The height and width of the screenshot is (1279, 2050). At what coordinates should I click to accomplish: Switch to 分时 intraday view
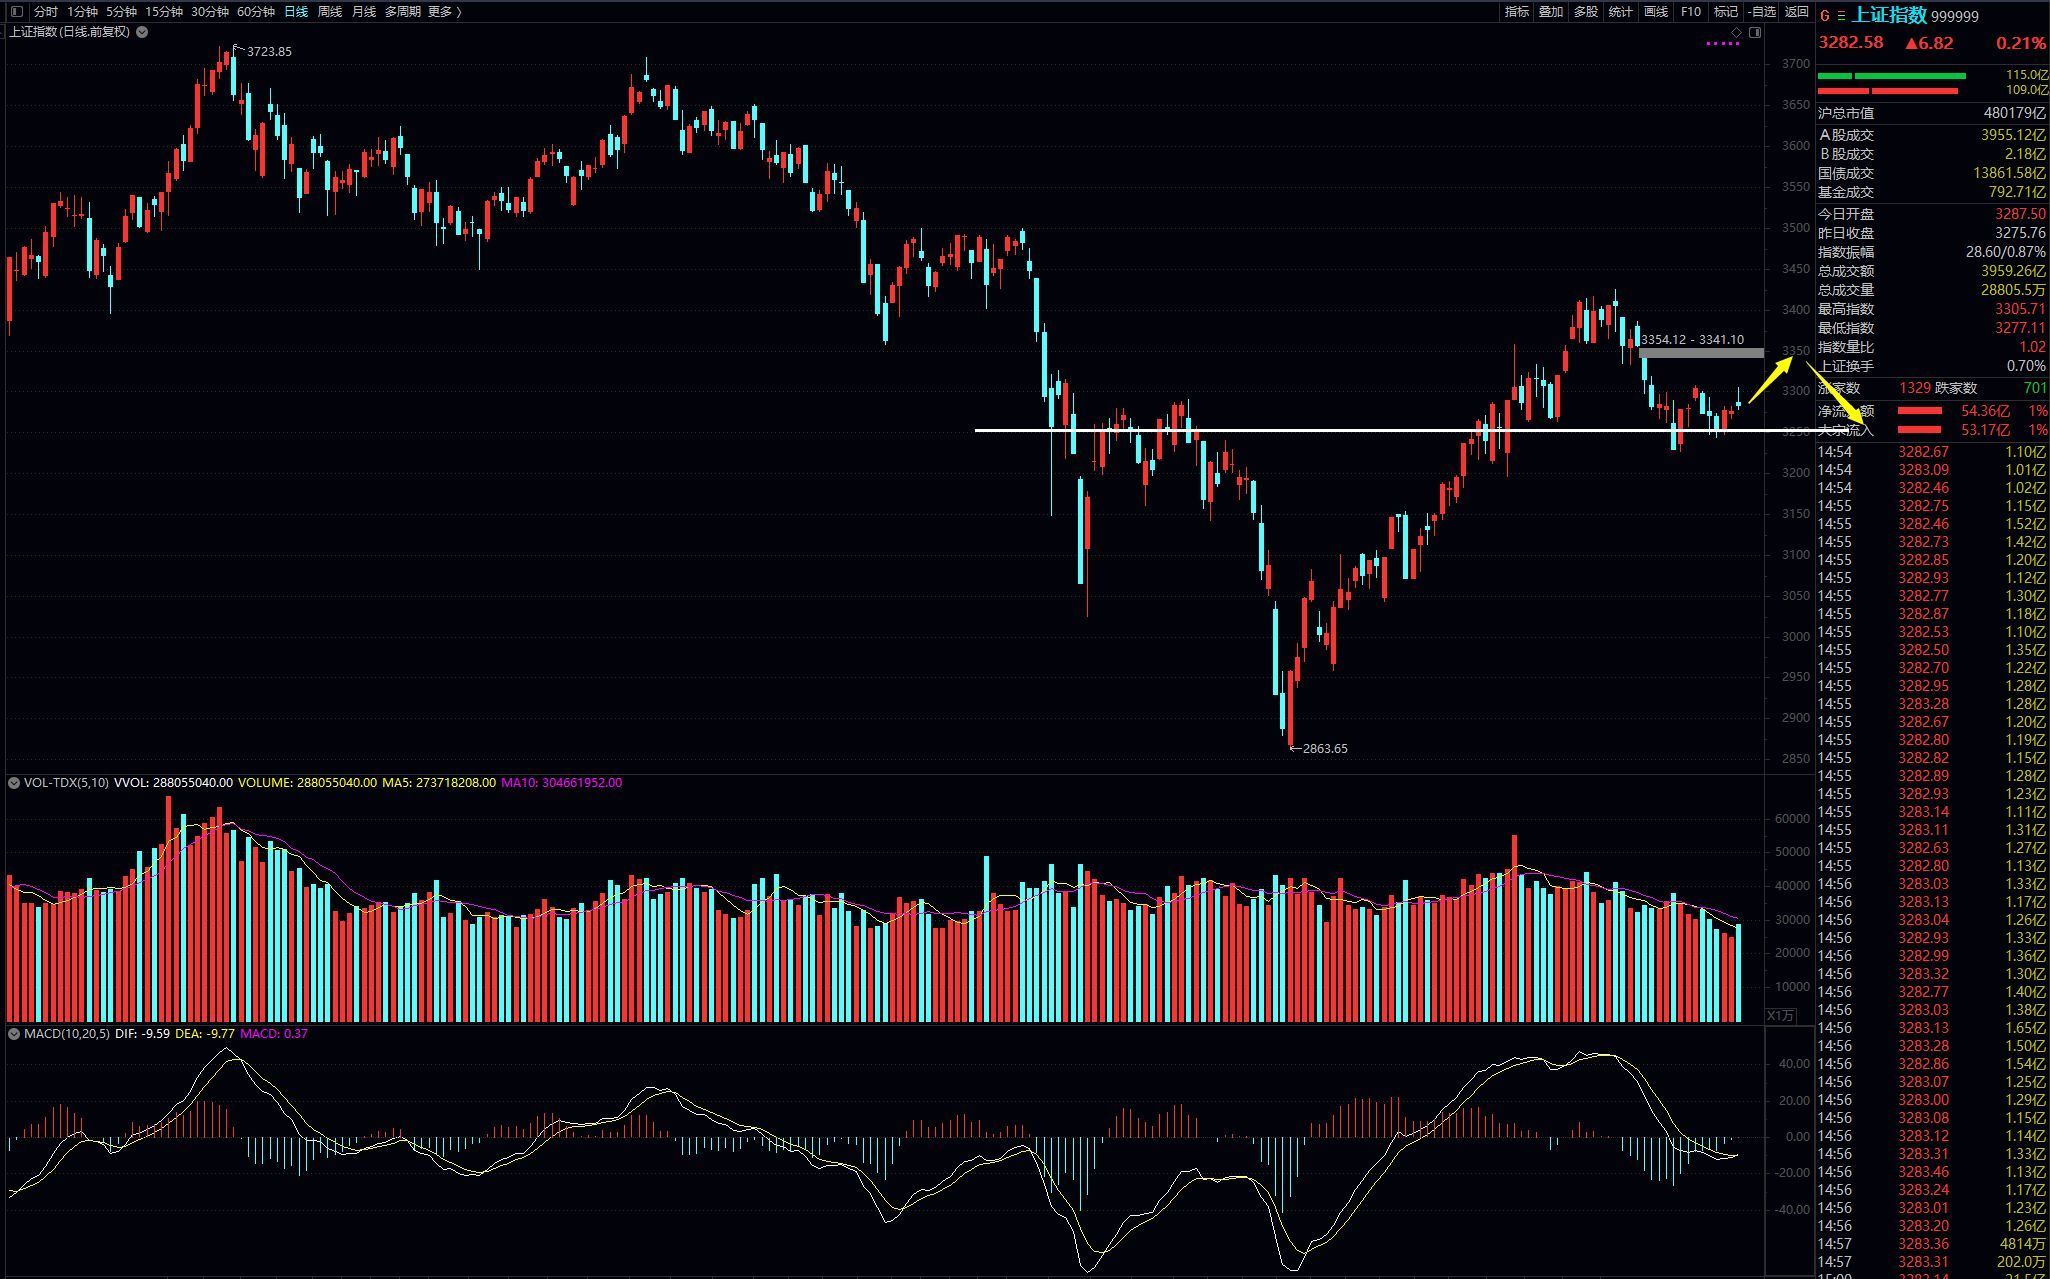click(x=45, y=12)
